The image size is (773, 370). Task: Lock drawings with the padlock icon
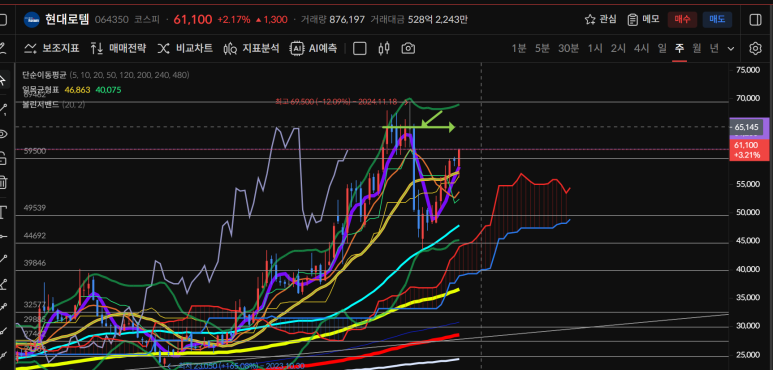point(3,158)
